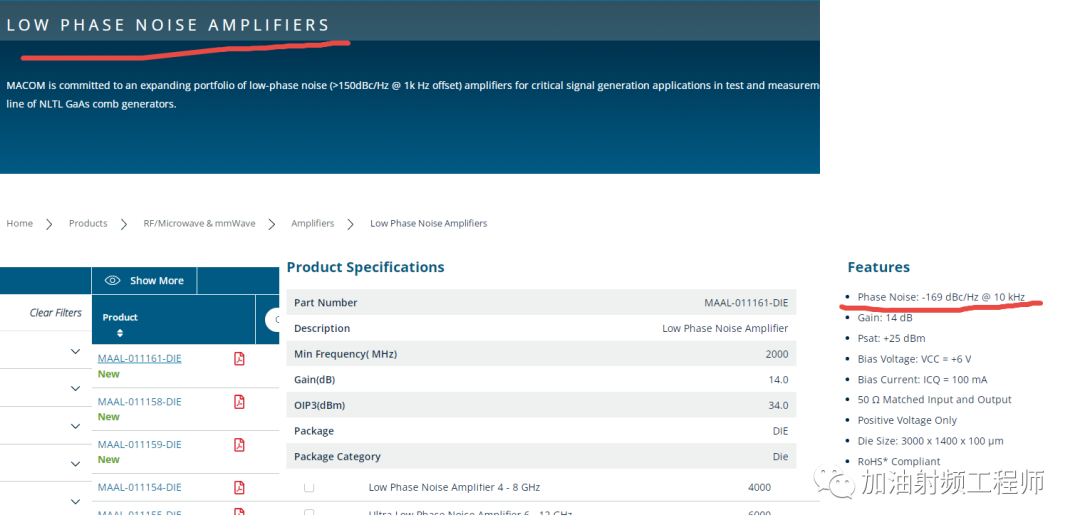Click breadcrumb chevron after Home

tap(49, 224)
